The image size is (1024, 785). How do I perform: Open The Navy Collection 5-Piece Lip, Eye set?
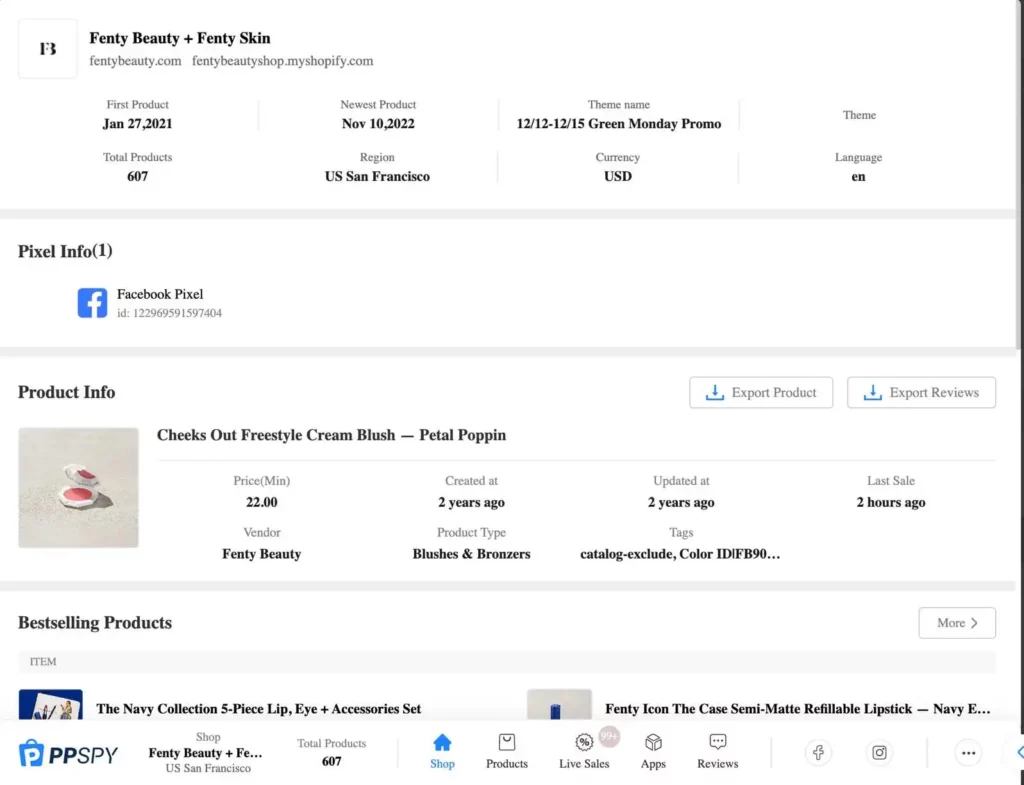(x=259, y=709)
